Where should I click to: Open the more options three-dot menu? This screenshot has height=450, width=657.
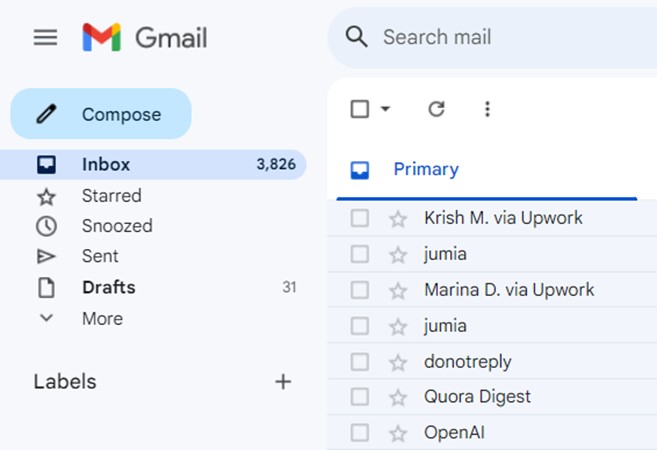(487, 109)
